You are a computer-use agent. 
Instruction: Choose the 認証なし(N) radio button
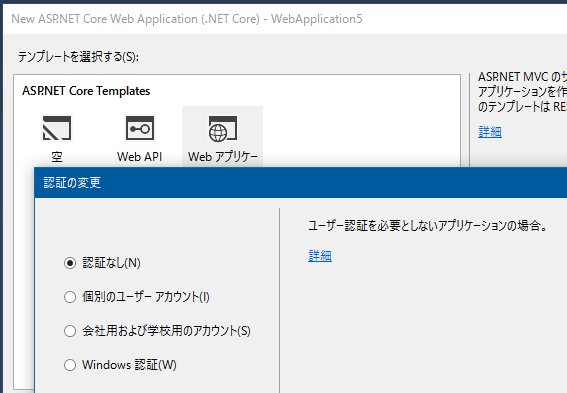pos(70,263)
